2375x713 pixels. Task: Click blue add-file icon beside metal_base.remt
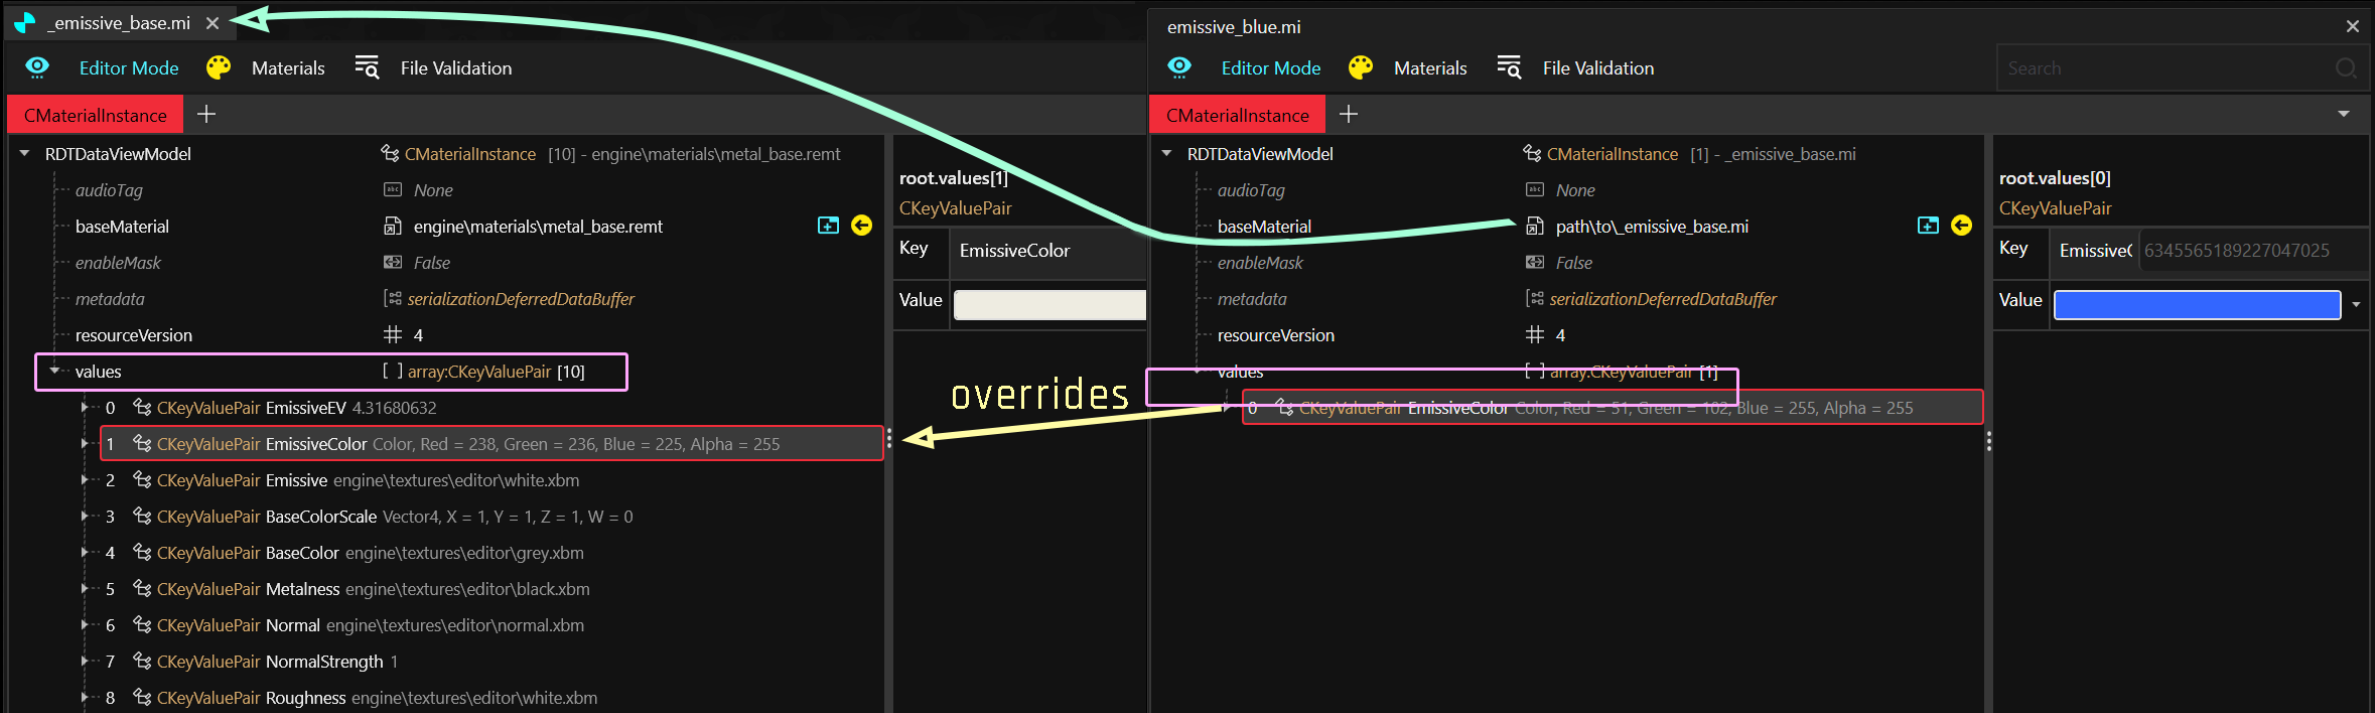tap(828, 226)
